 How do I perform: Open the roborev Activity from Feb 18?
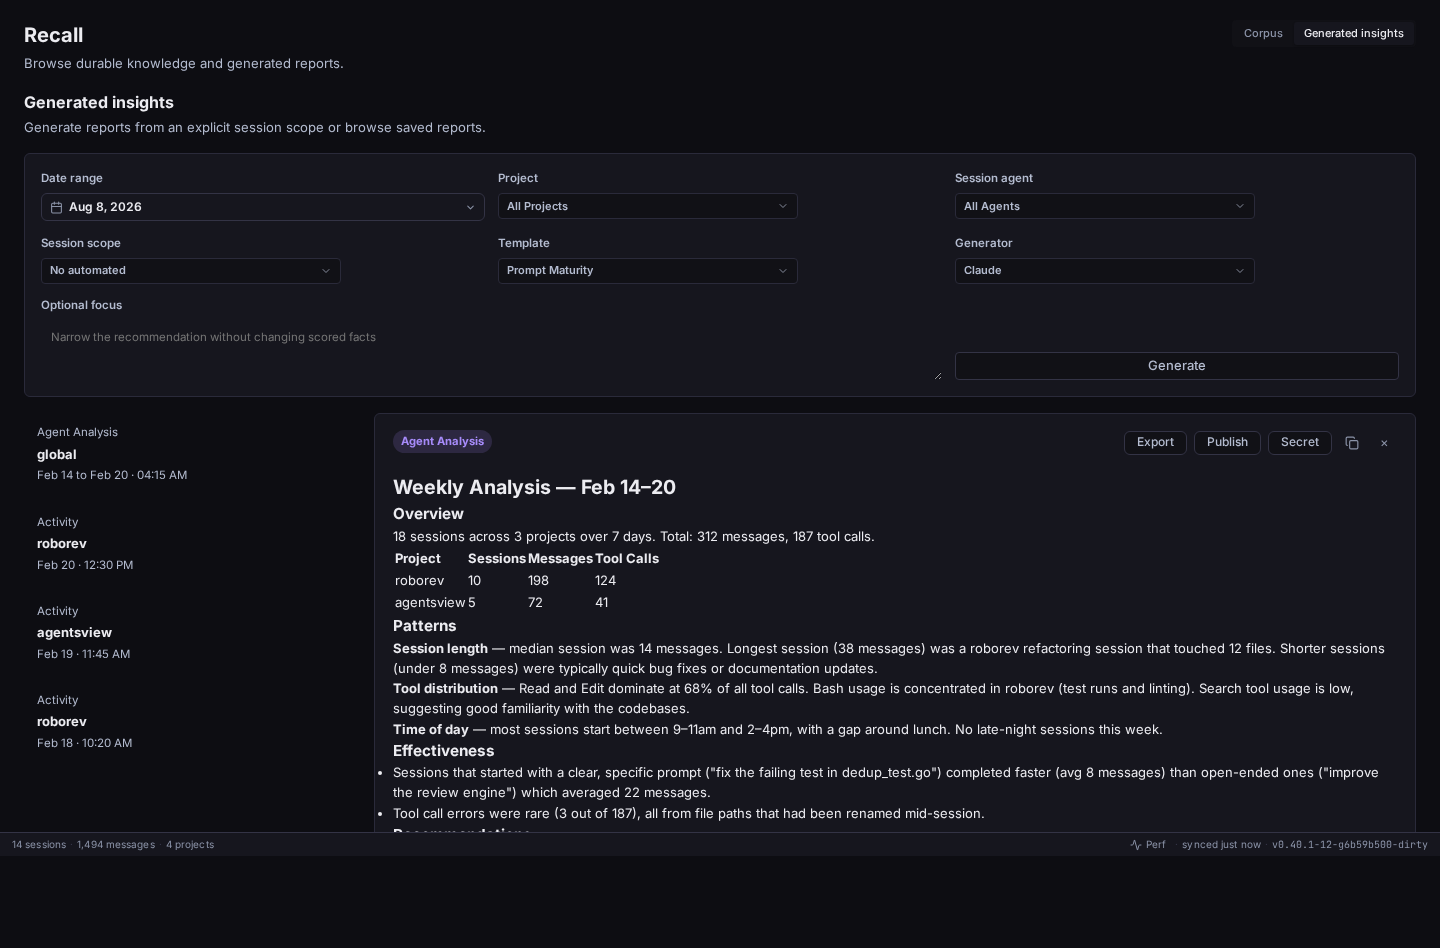coord(190,721)
